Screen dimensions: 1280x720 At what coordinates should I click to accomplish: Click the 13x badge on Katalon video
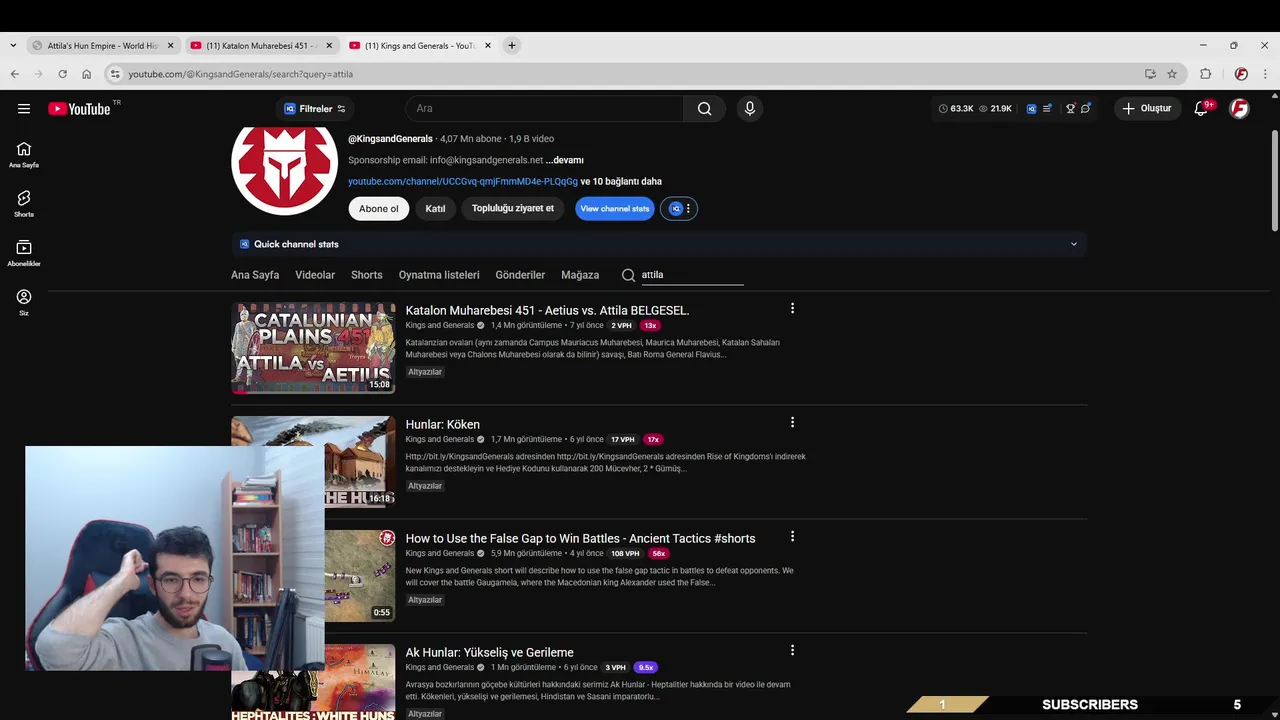[x=650, y=326]
